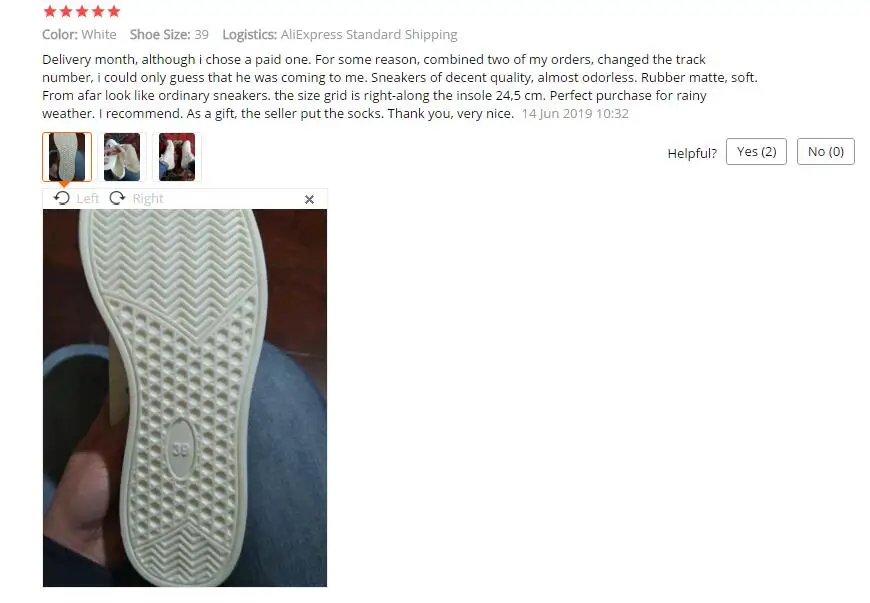This screenshot has width=870, height=603.
Task: Click the rotate right arrow icon
Action: 117,198
